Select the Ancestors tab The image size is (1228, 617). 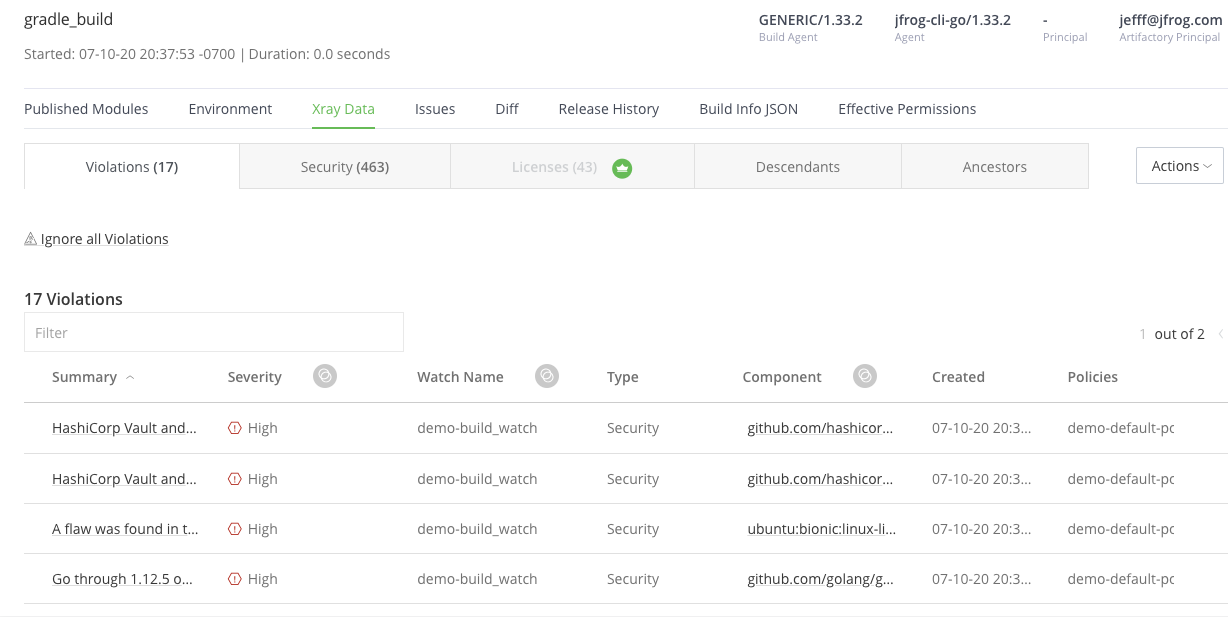pyautogui.click(x=995, y=167)
